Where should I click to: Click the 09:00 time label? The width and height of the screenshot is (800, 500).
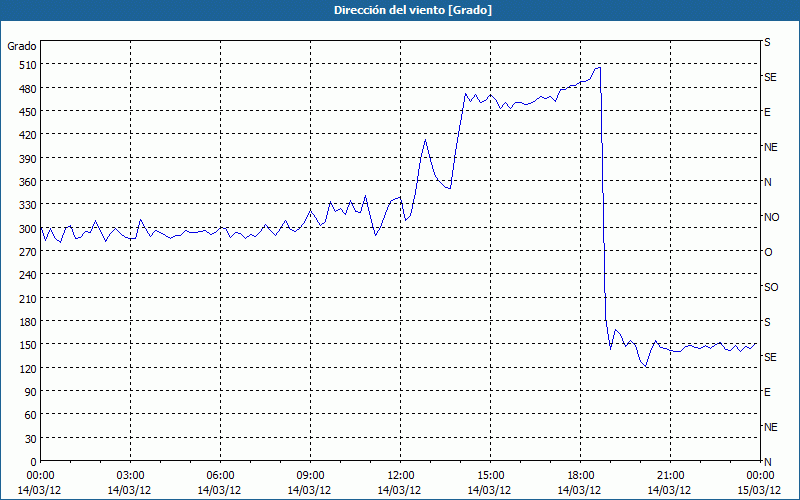(310, 476)
